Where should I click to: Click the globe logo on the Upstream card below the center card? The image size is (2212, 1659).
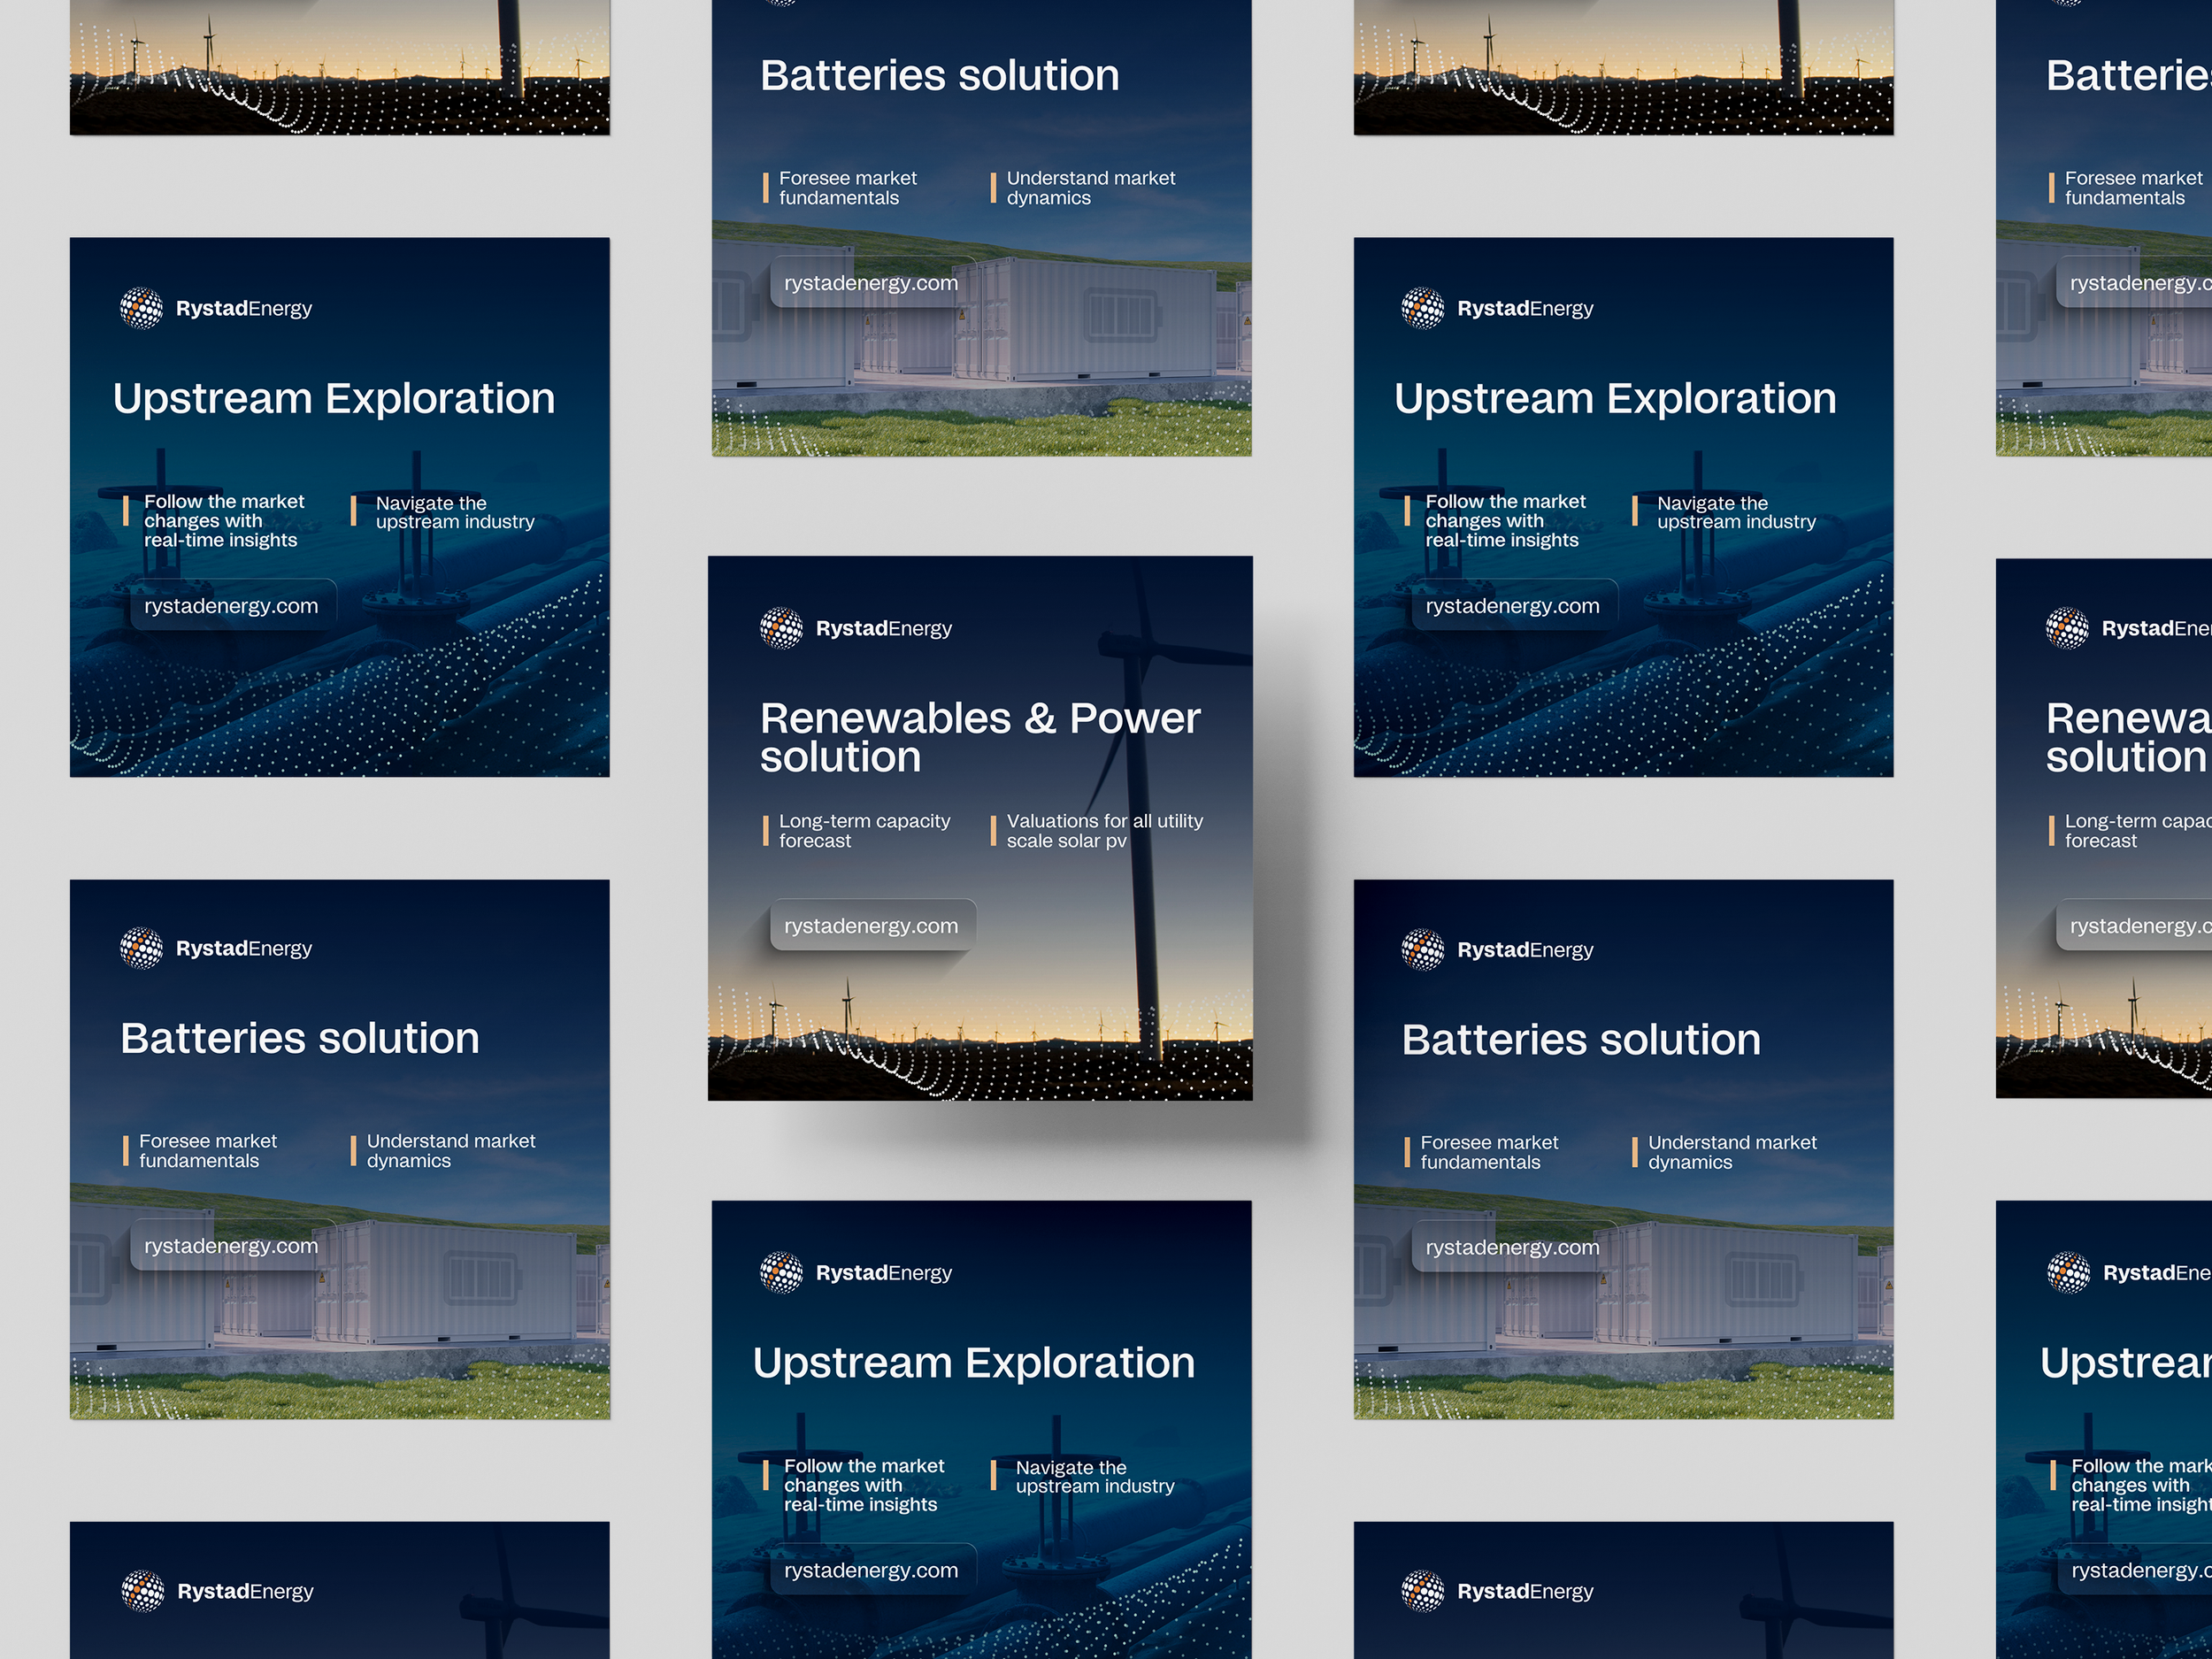click(781, 1273)
